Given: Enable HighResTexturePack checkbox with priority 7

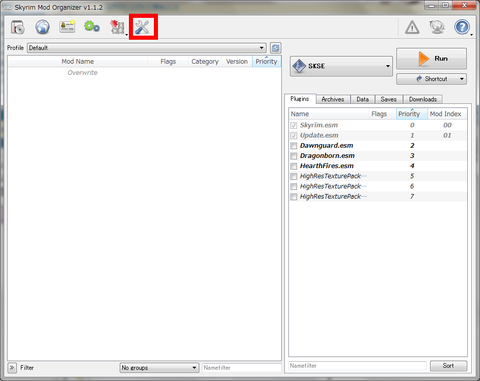Looking at the screenshot, I should click(x=293, y=197).
